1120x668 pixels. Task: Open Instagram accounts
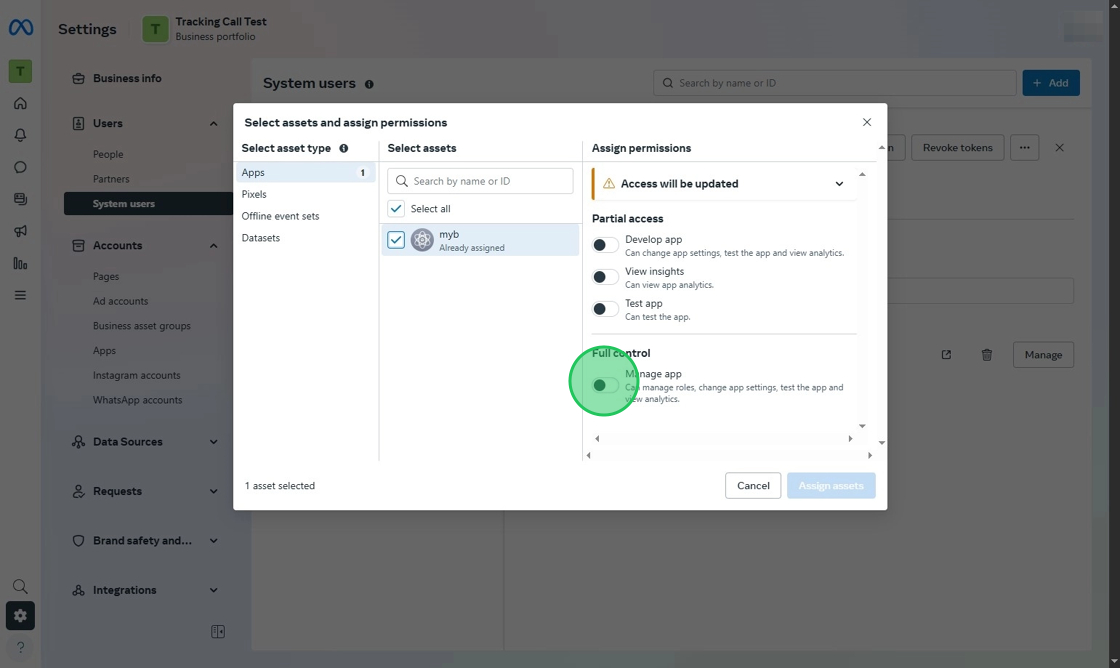[x=136, y=375]
